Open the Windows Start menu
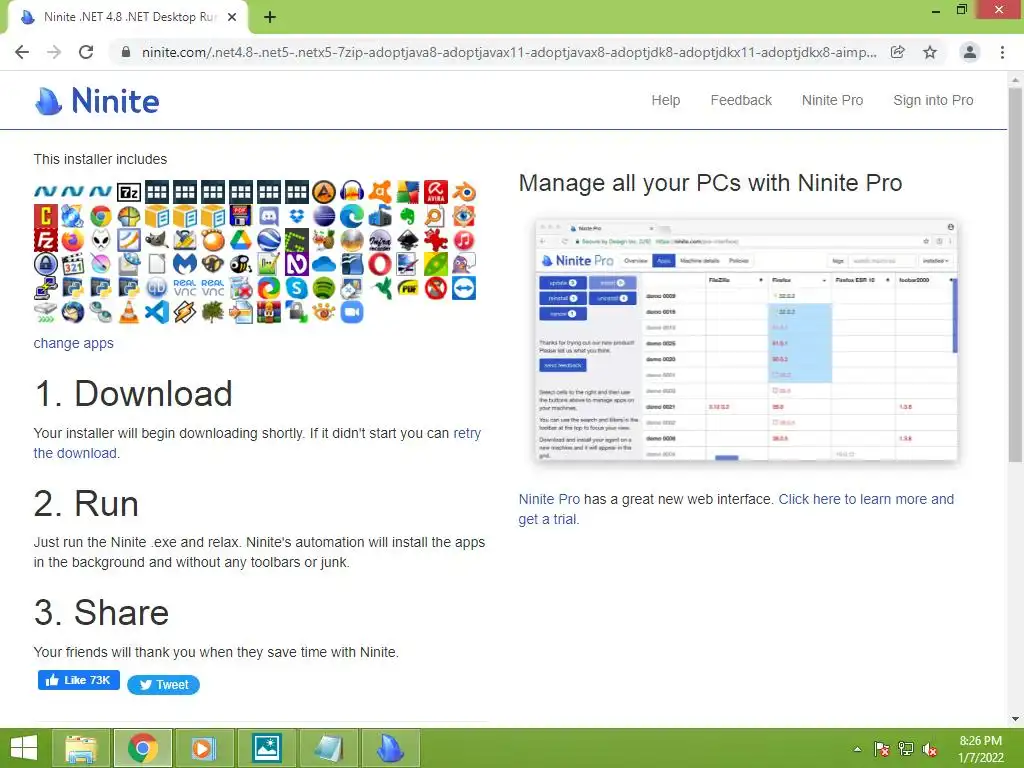 click(24, 748)
